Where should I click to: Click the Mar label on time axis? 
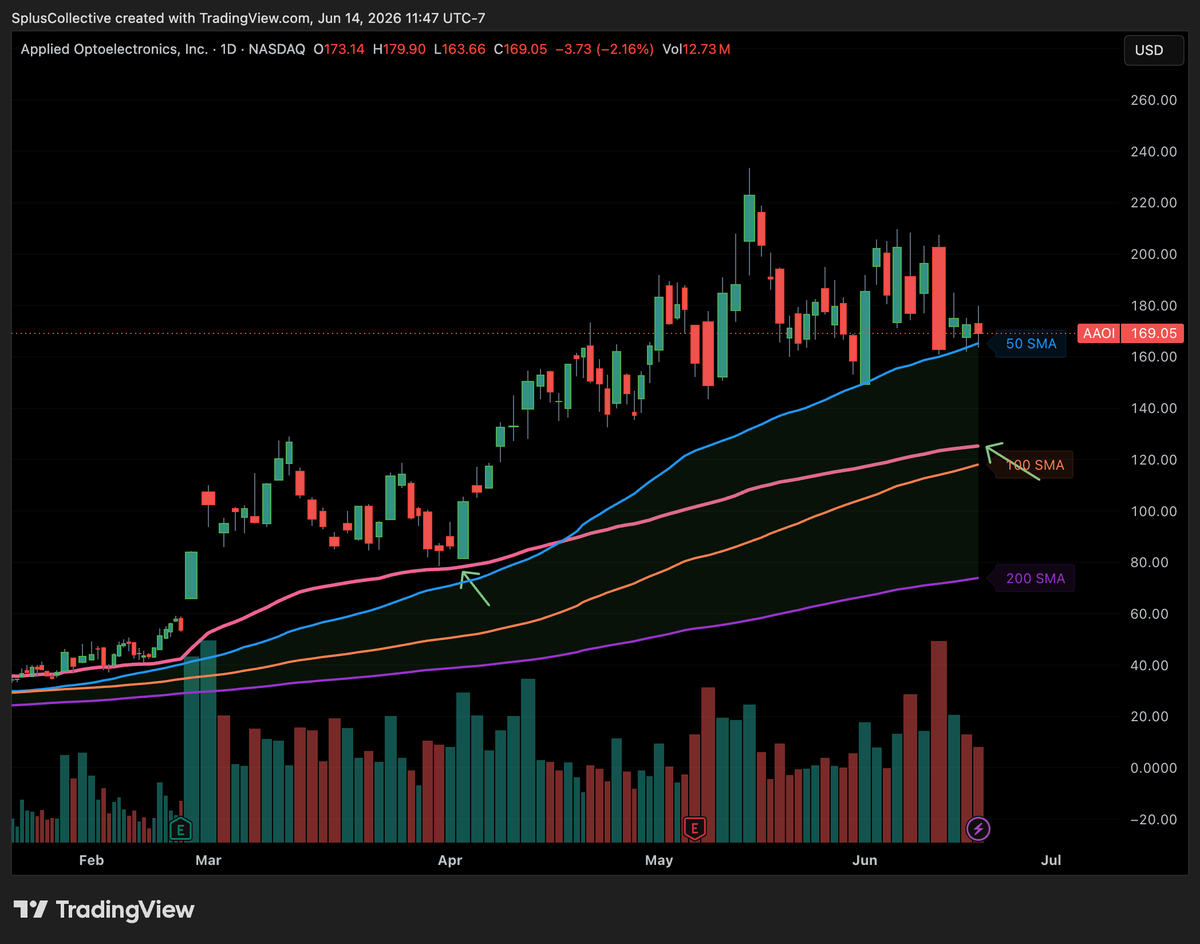[208, 860]
